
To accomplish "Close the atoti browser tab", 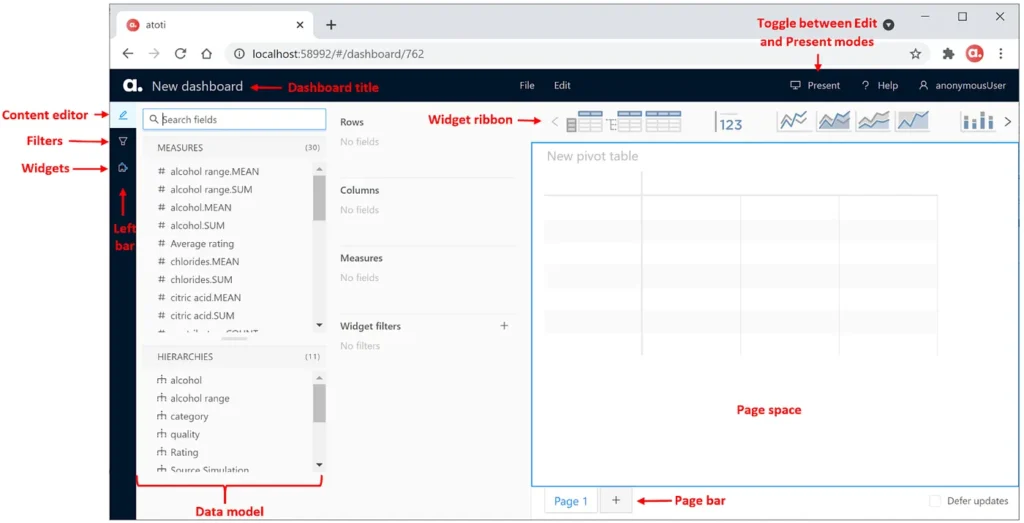I will pyautogui.click(x=300, y=25).
